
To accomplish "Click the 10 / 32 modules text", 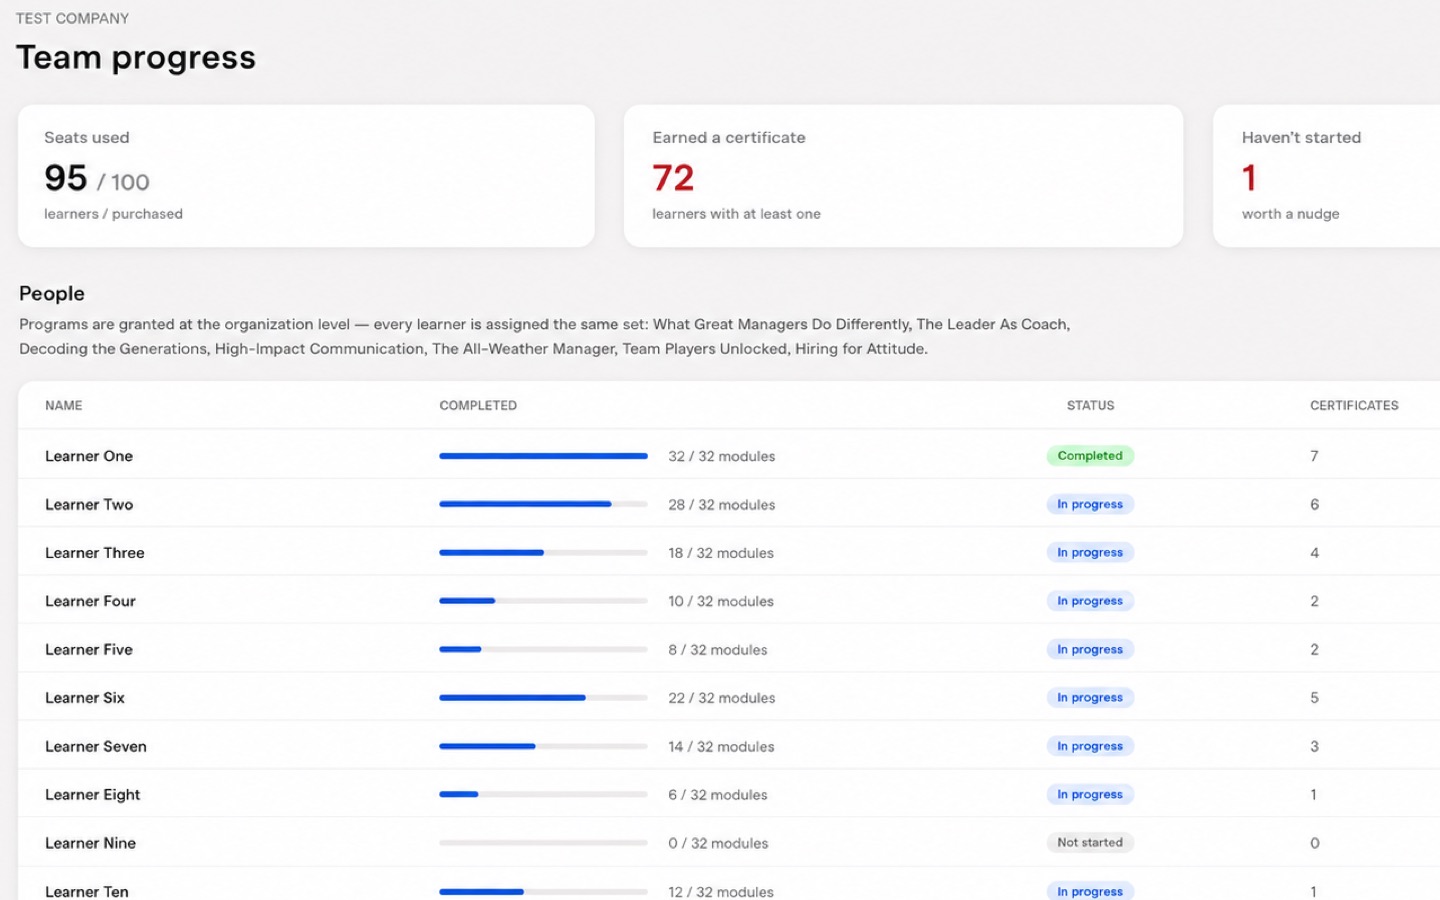I will point(721,601).
